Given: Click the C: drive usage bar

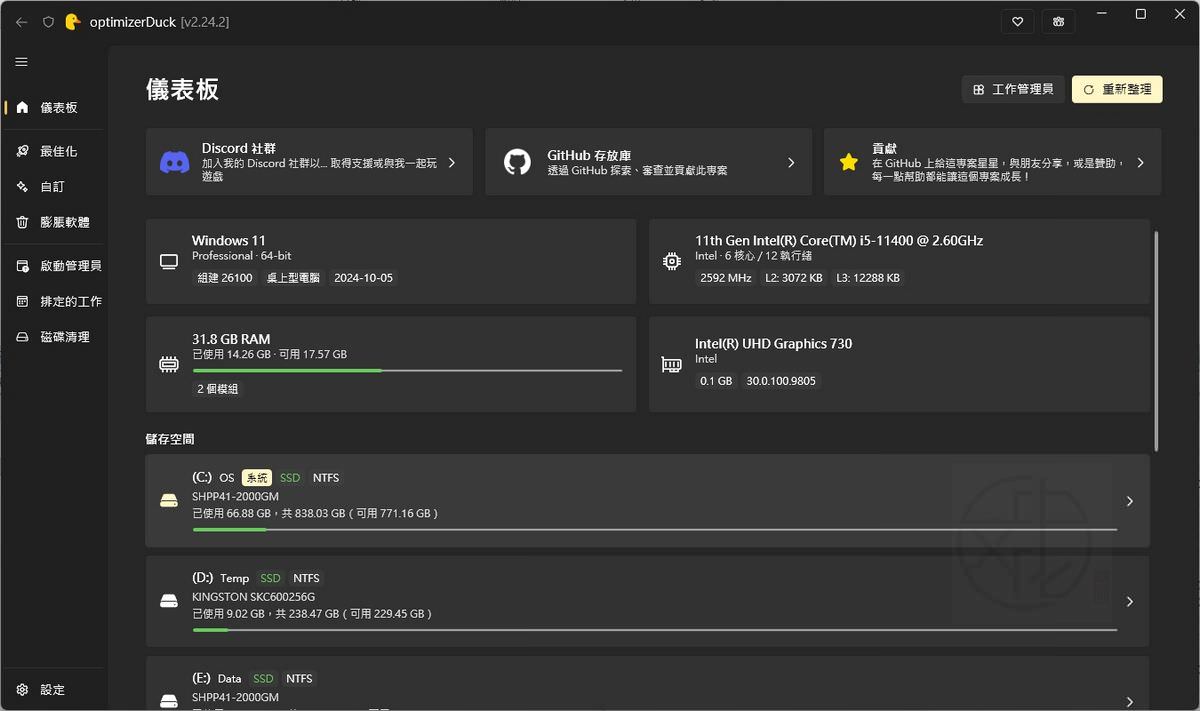Looking at the screenshot, I should click(654, 529).
